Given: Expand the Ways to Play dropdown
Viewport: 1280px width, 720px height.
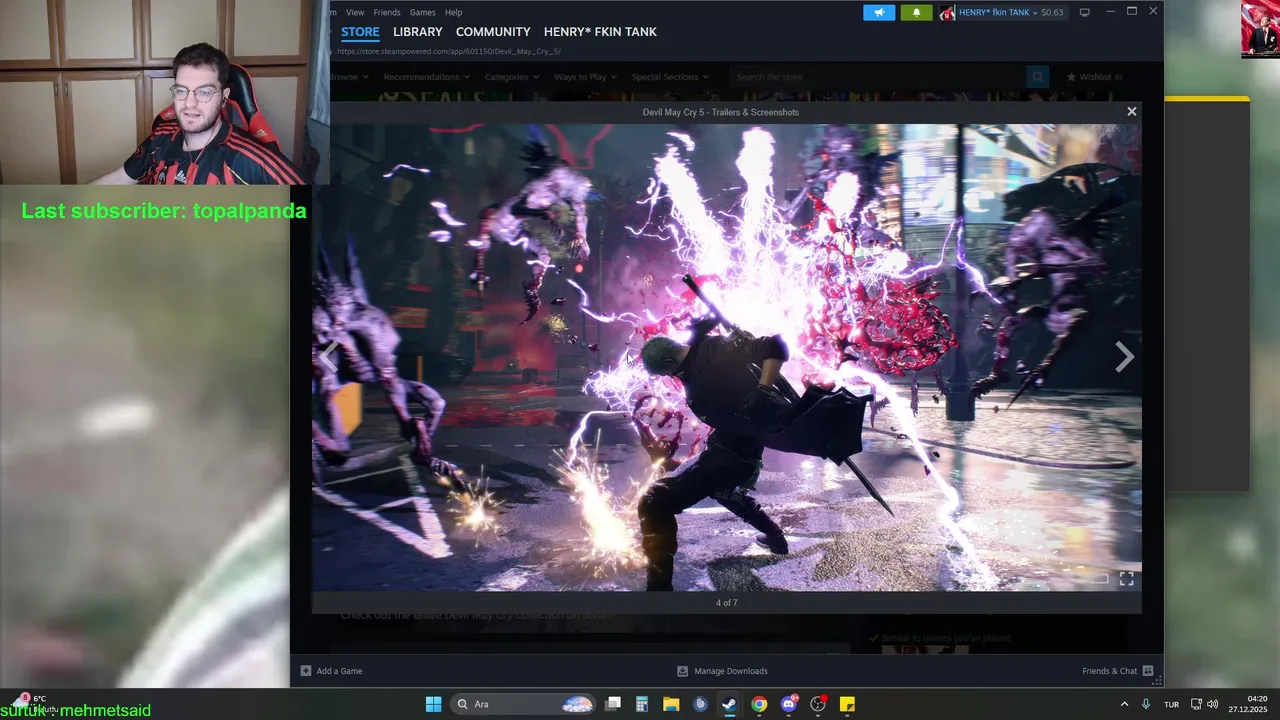Looking at the screenshot, I should [585, 77].
